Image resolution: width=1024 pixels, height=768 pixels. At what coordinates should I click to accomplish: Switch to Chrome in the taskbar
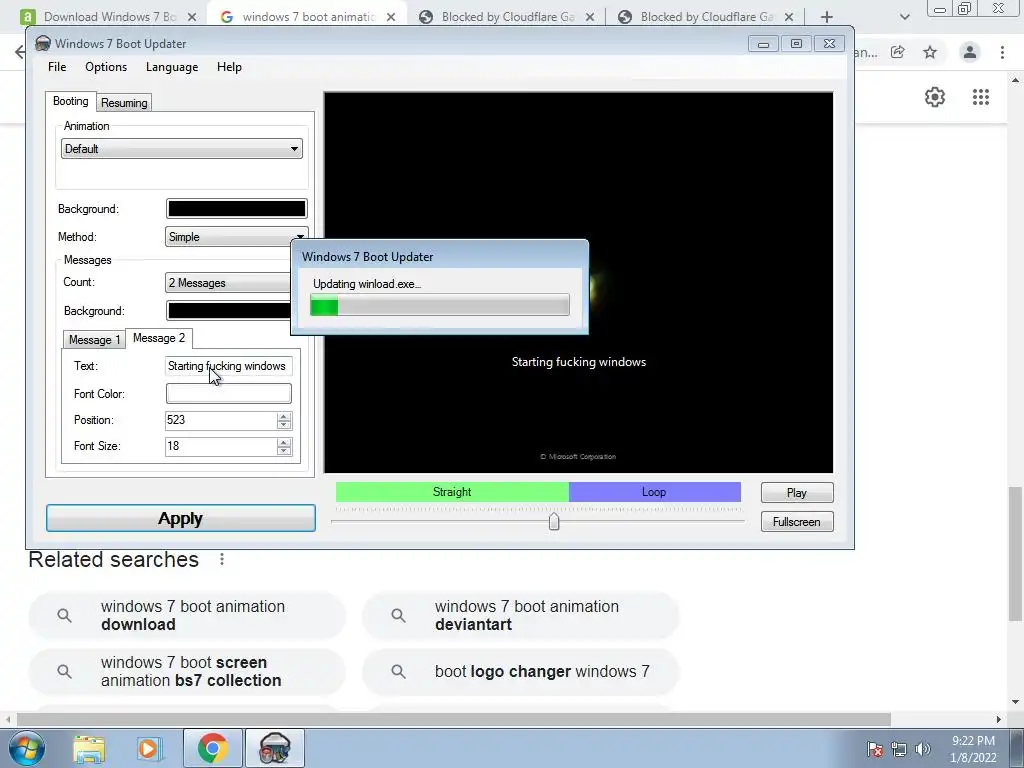pos(212,748)
